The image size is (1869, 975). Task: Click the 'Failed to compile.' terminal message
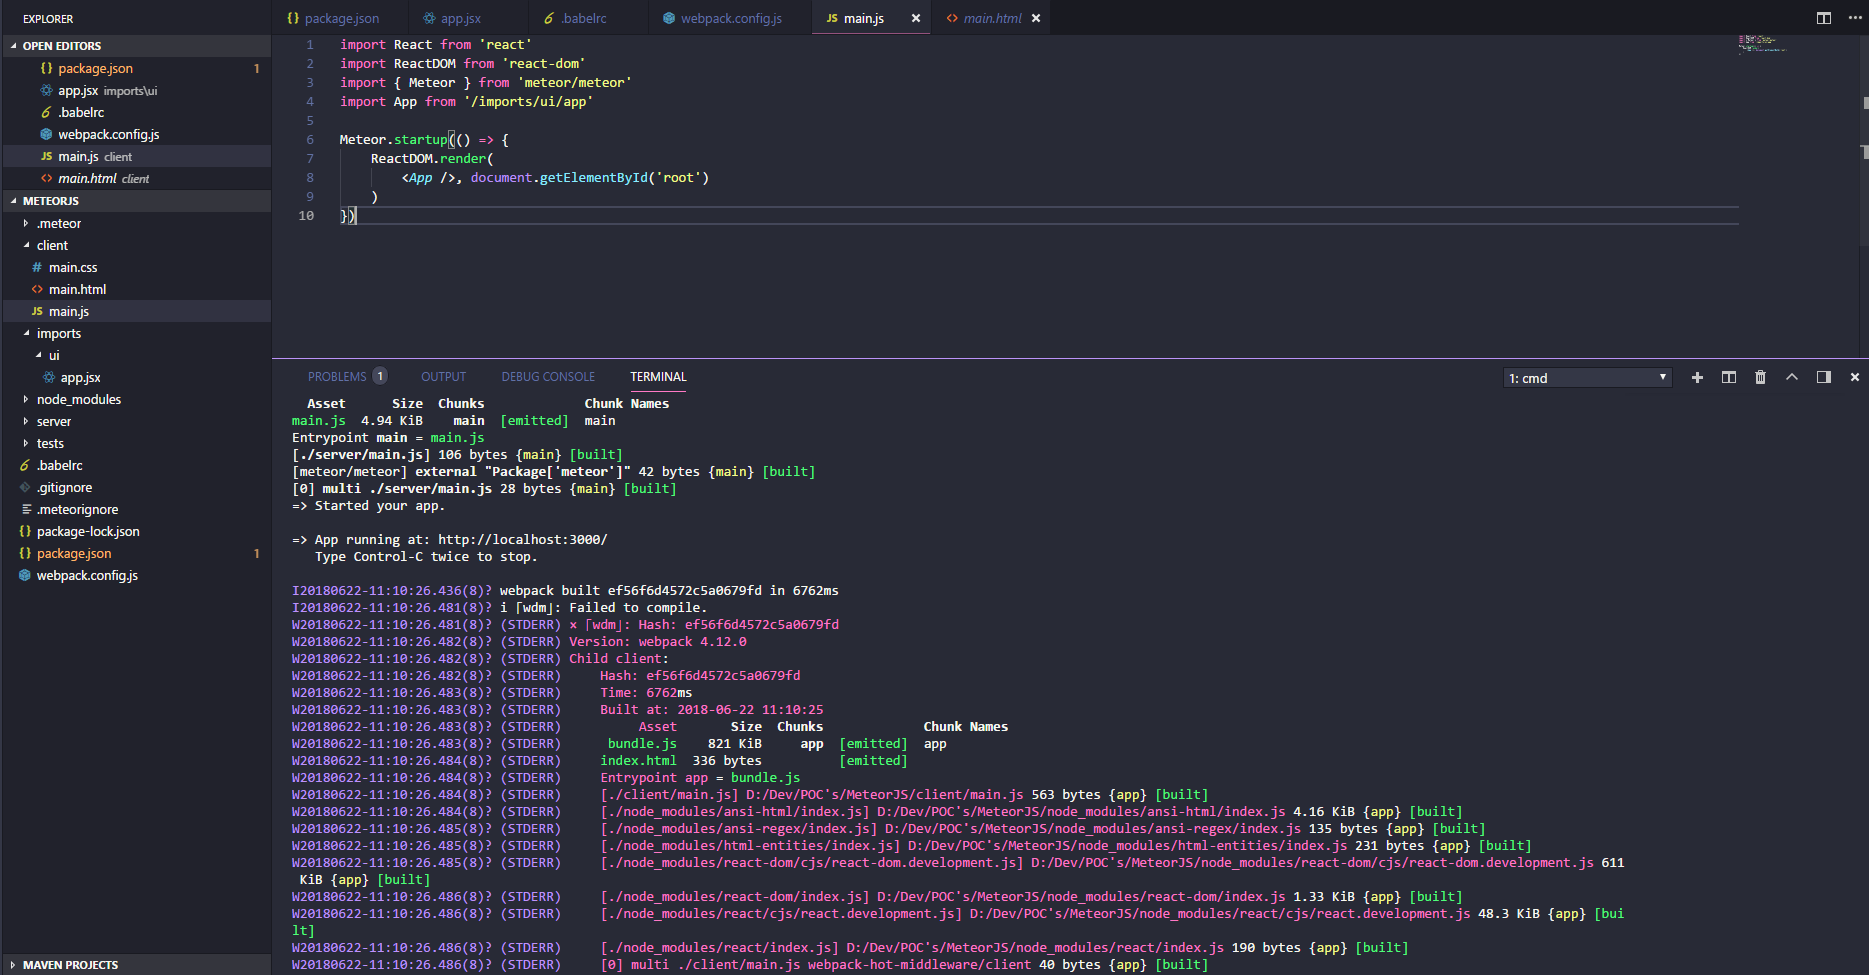(x=638, y=608)
